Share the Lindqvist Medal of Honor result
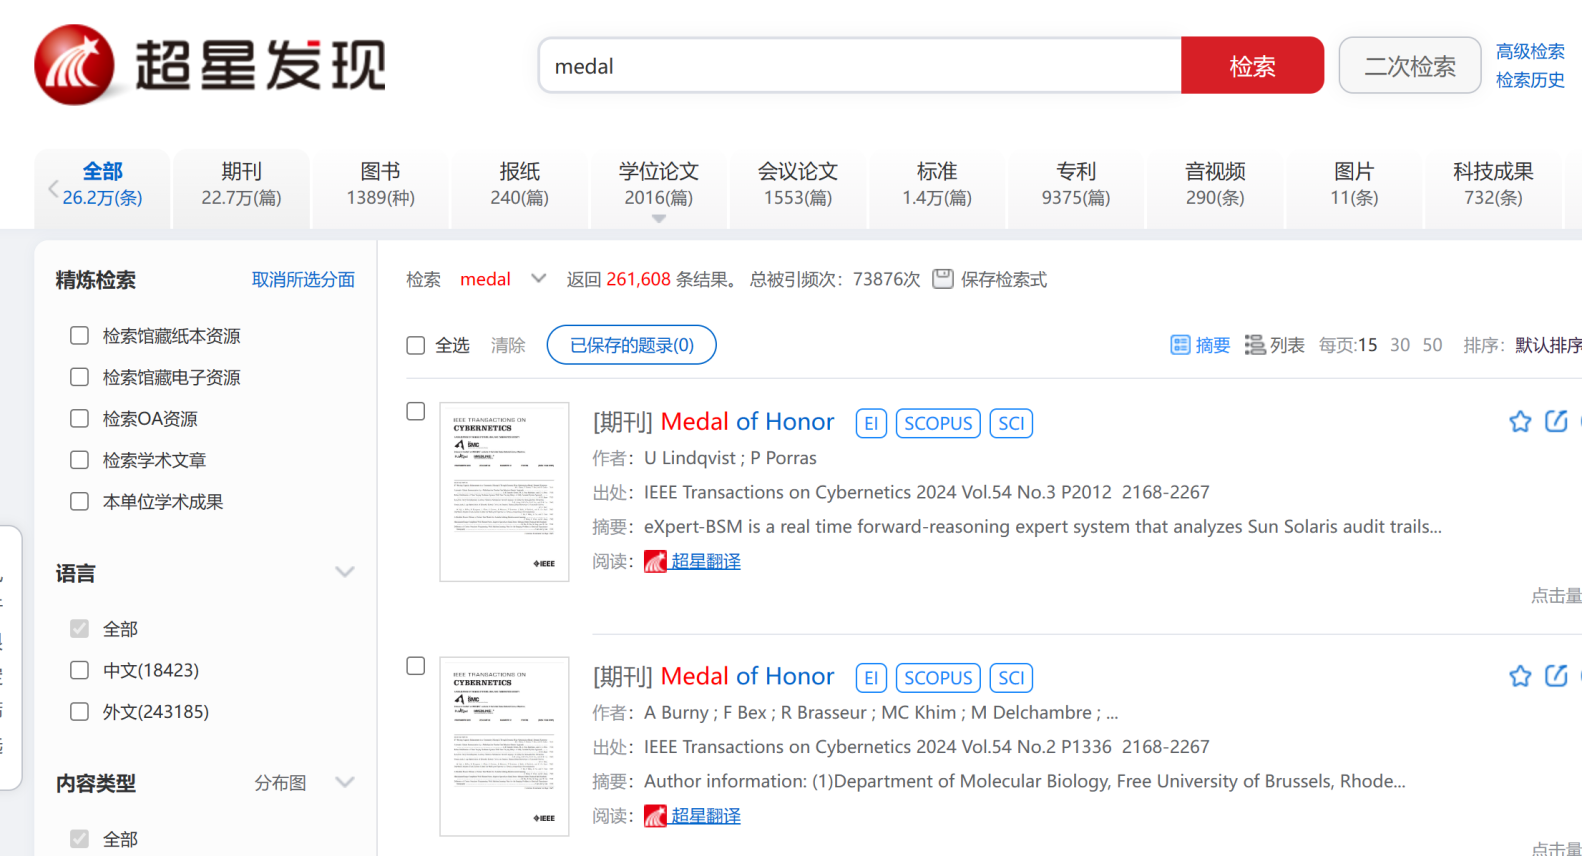Image resolution: width=1583 pixels, height=857 pixels. (1556, 421)
